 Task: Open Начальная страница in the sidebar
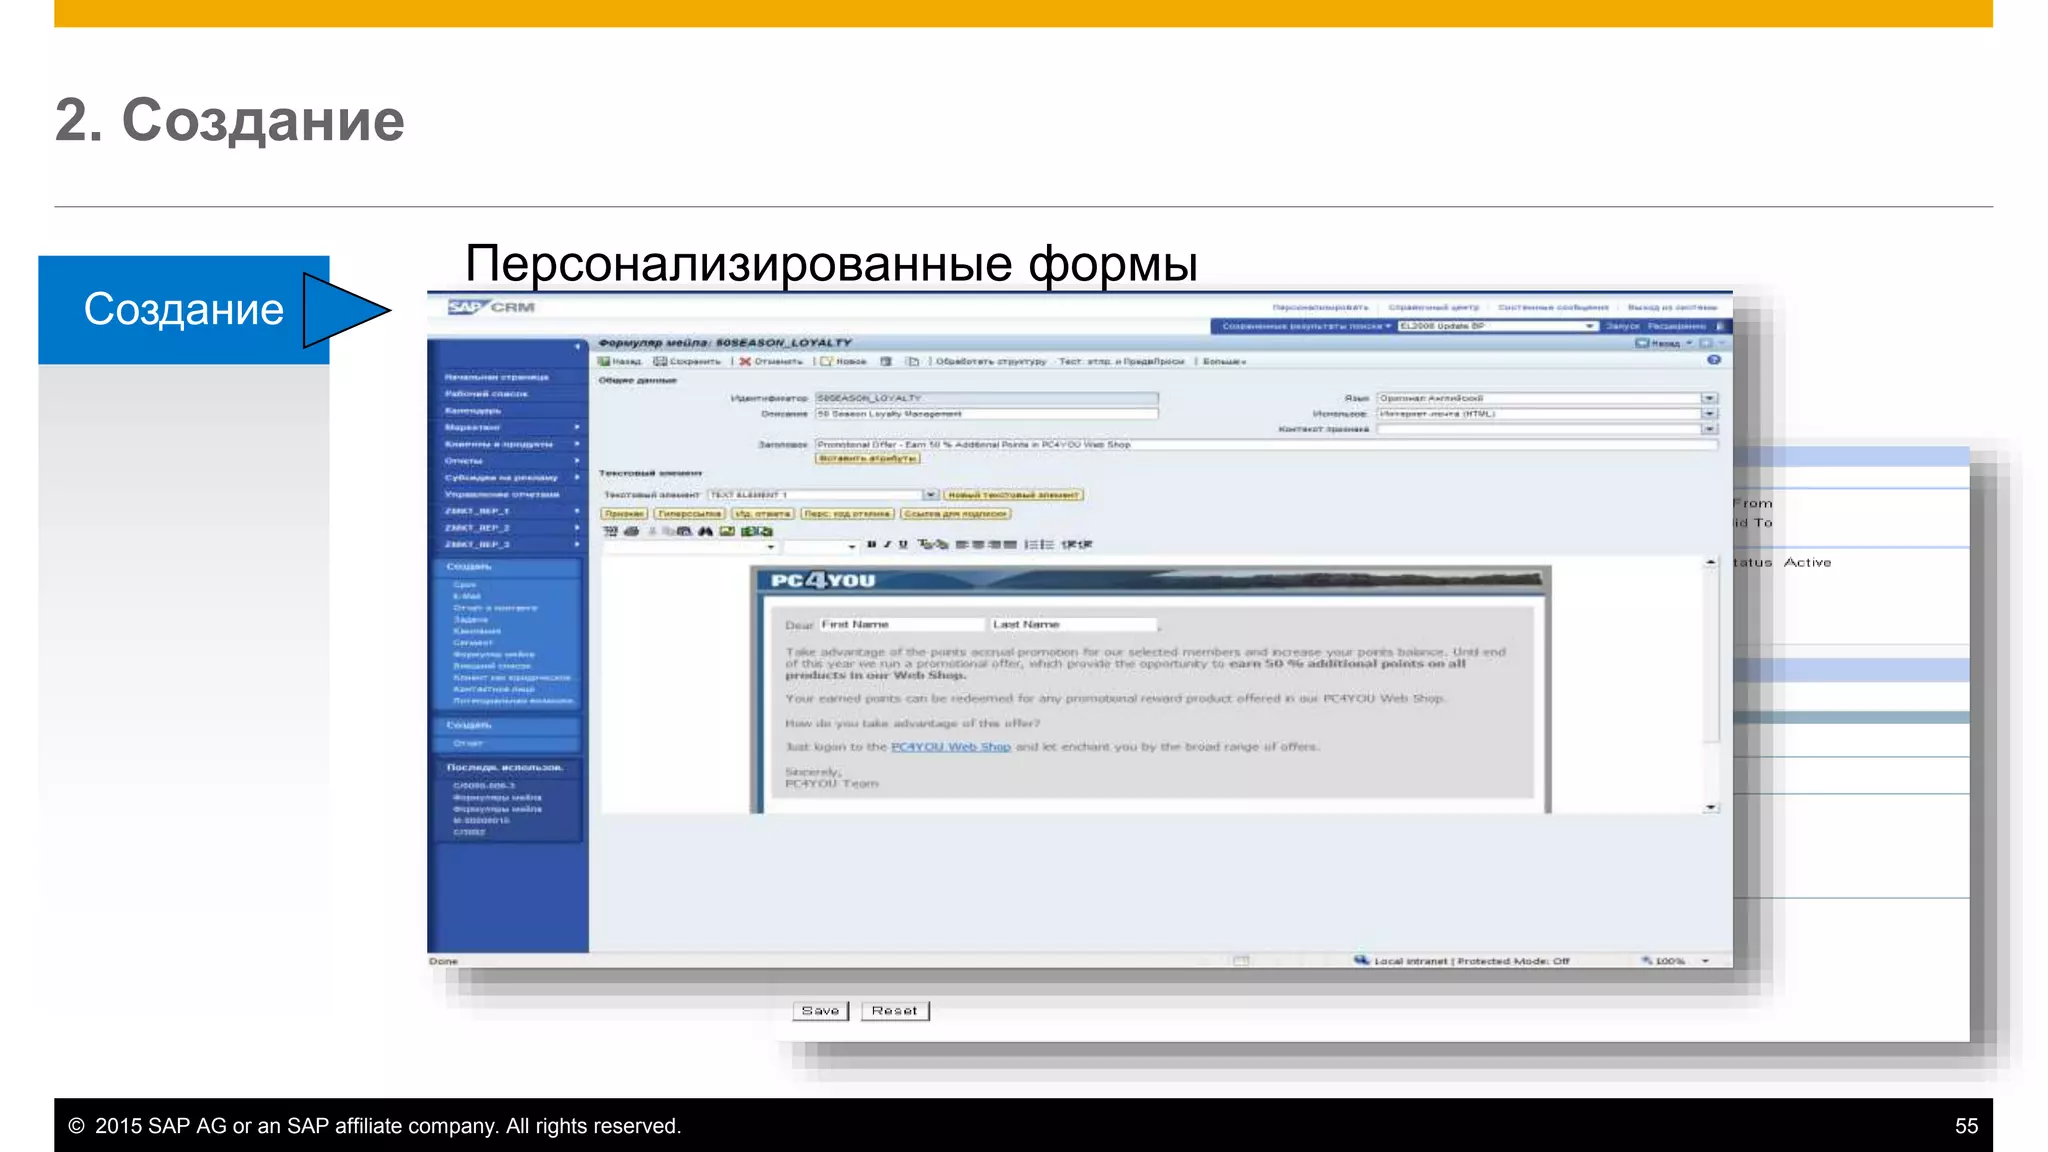[497, 377]
